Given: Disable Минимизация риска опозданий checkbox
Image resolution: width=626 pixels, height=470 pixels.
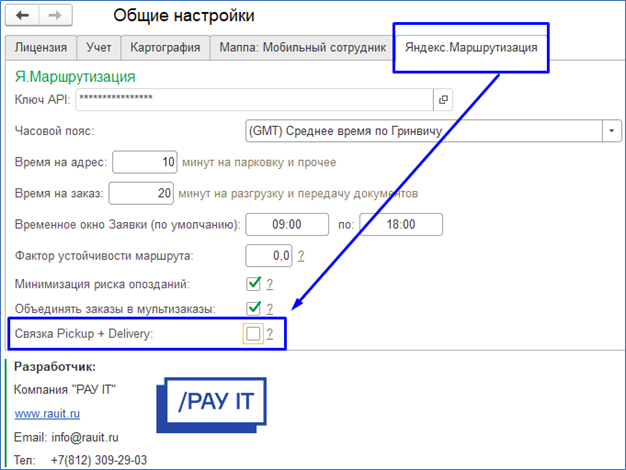Looking at the screenshot, I should pyautogui.click(x=254, y=284).
